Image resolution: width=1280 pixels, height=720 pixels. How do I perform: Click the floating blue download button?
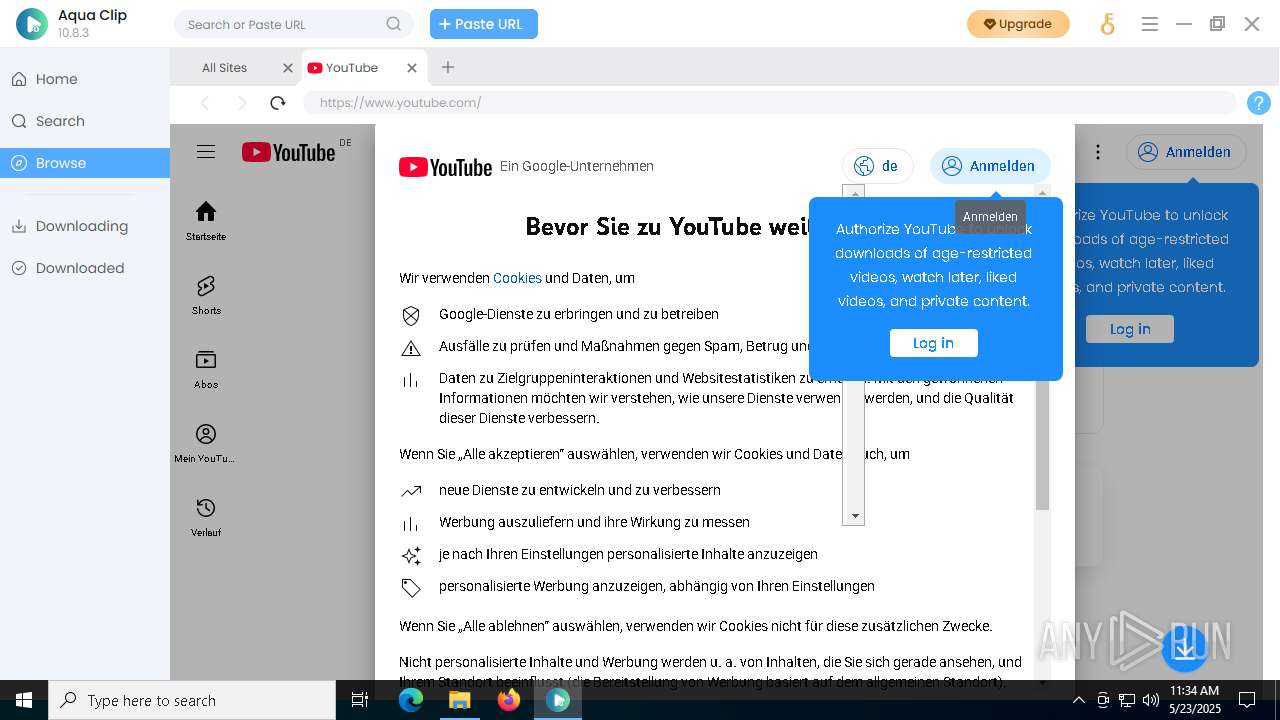click(1185, 648)
